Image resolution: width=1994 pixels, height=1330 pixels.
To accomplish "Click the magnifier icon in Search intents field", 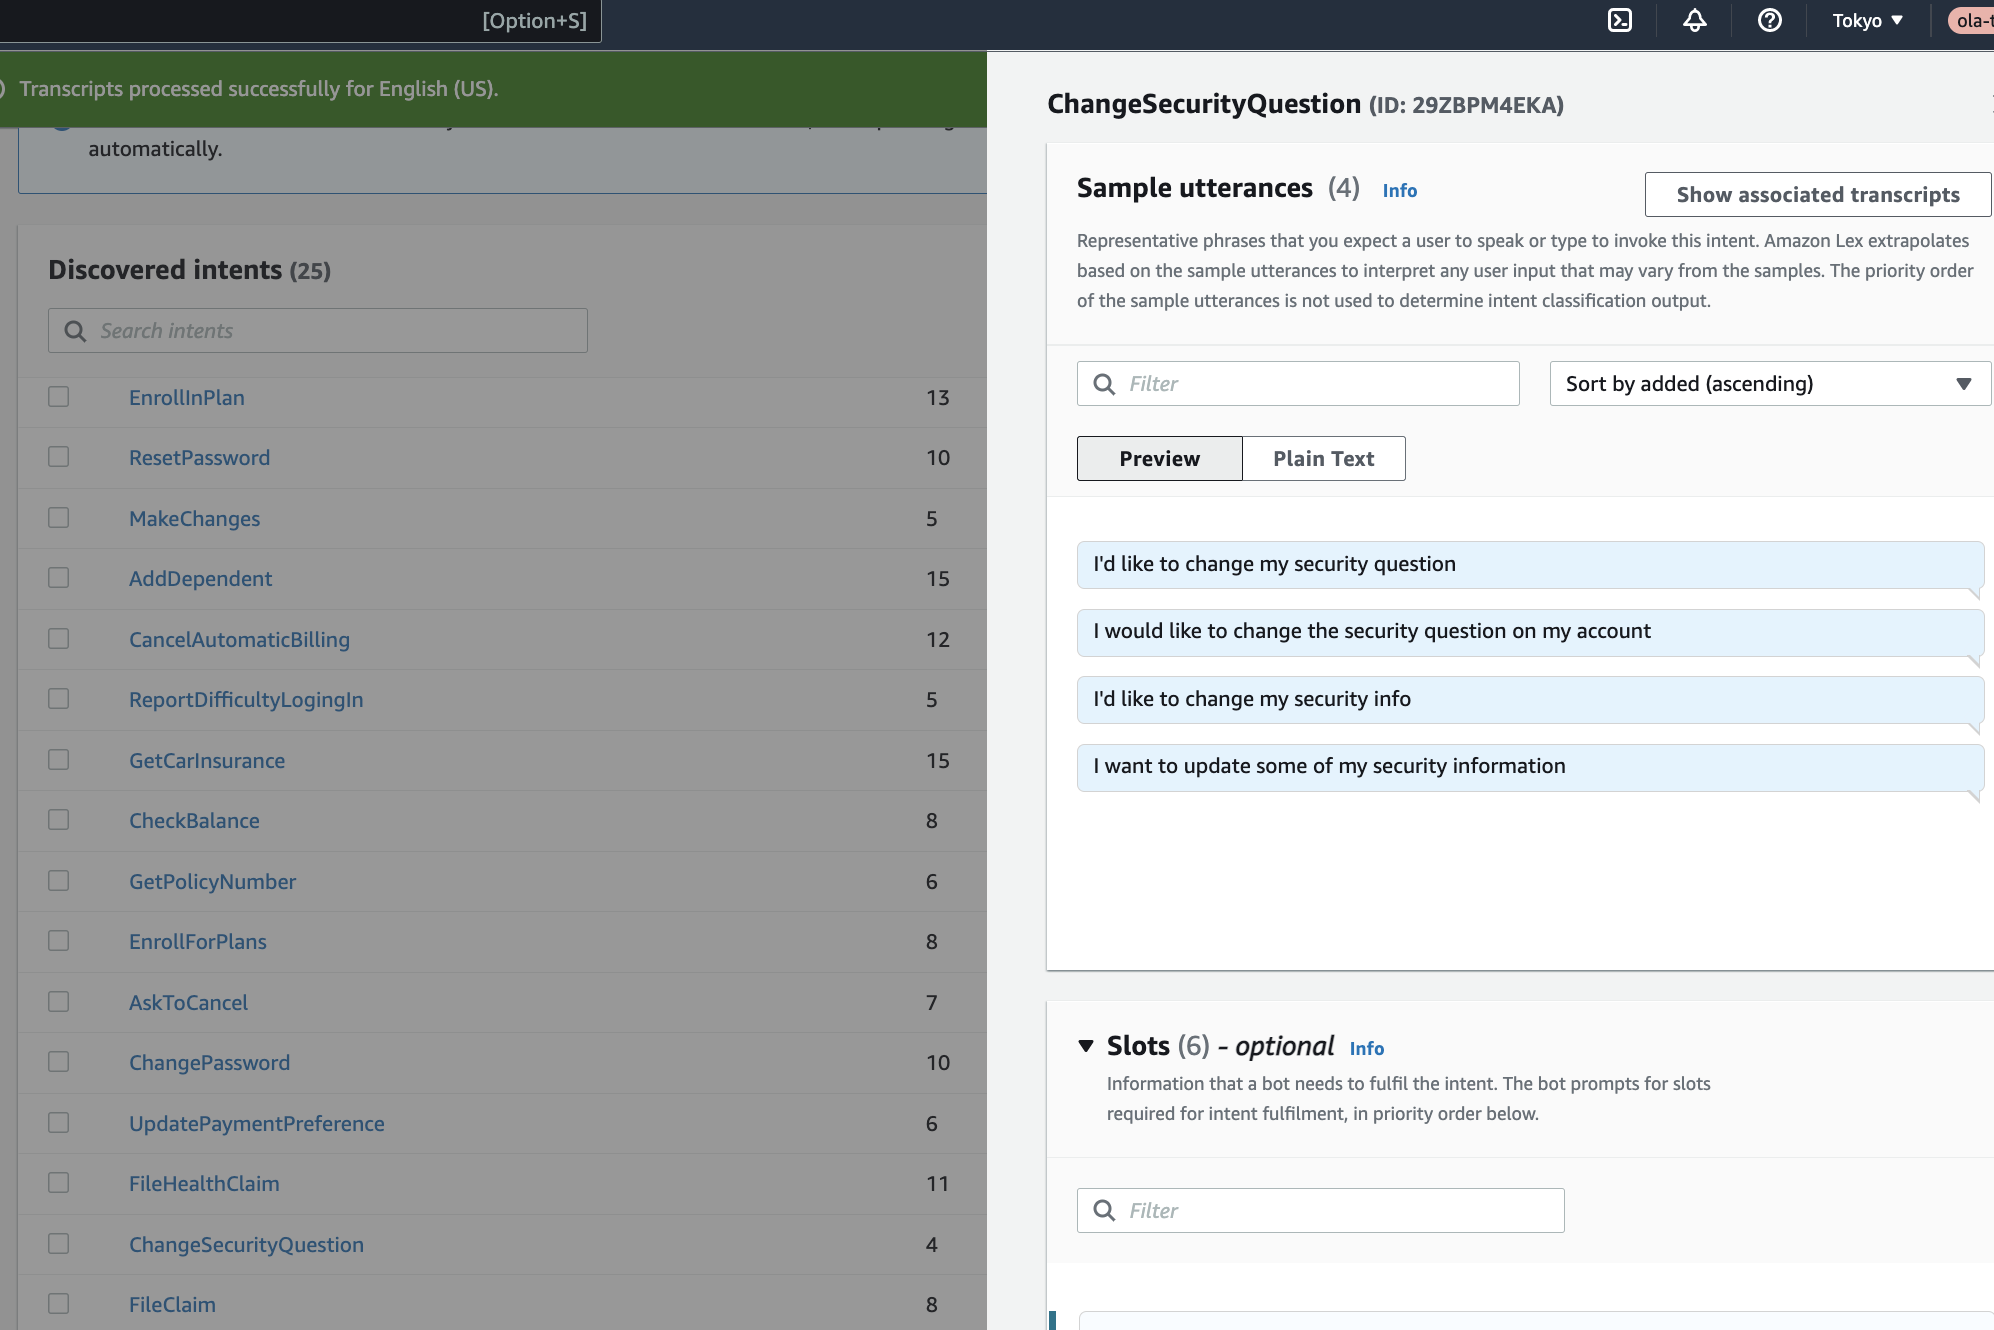I will pyautogui.click(x=75, y=330).
